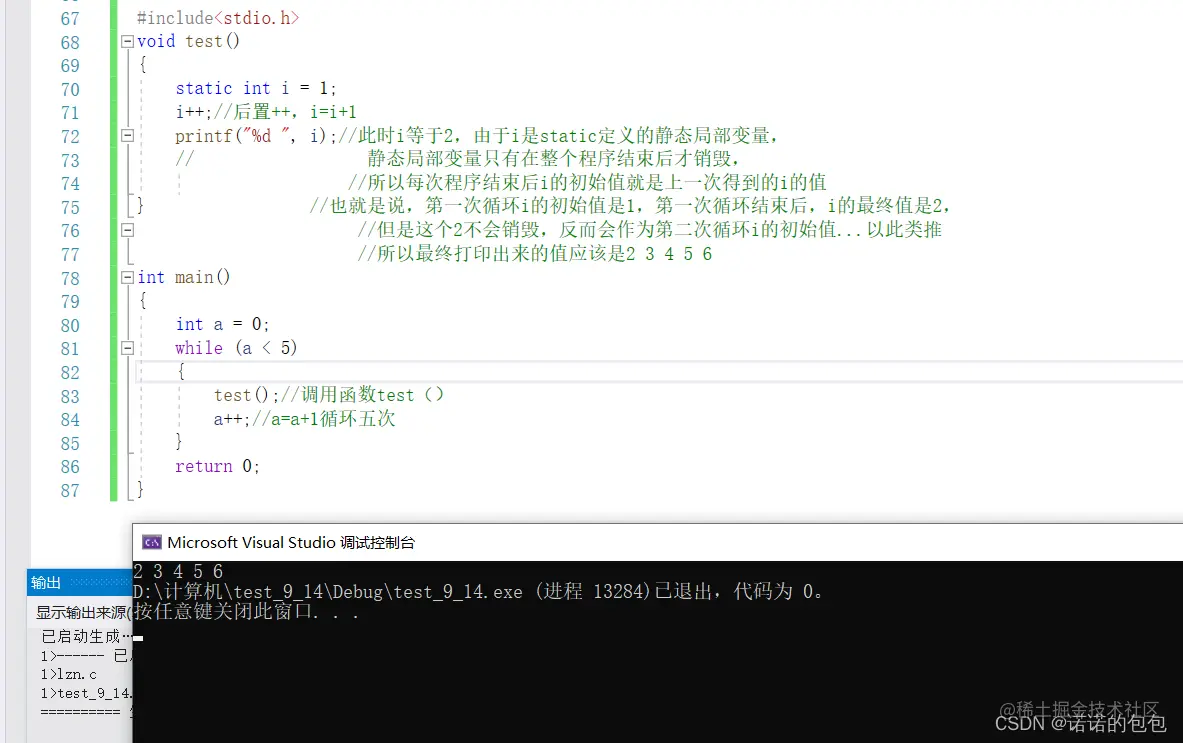The image size is (1183, 743).
Task: Select the 输出 output panel title
Action: (46, 582)
